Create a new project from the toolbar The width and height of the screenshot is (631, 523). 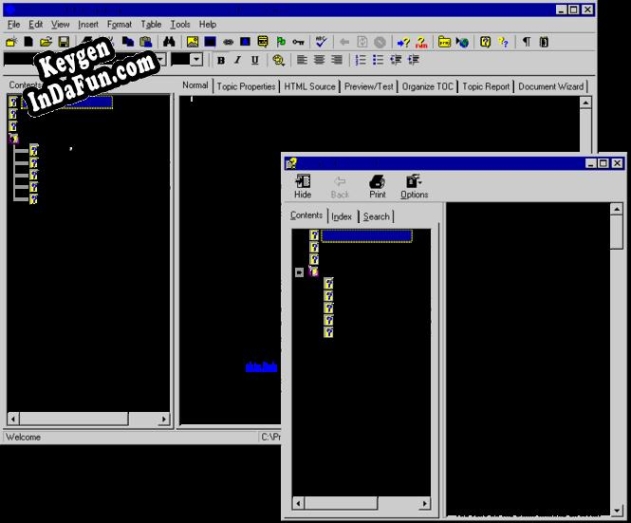point(12,42)
